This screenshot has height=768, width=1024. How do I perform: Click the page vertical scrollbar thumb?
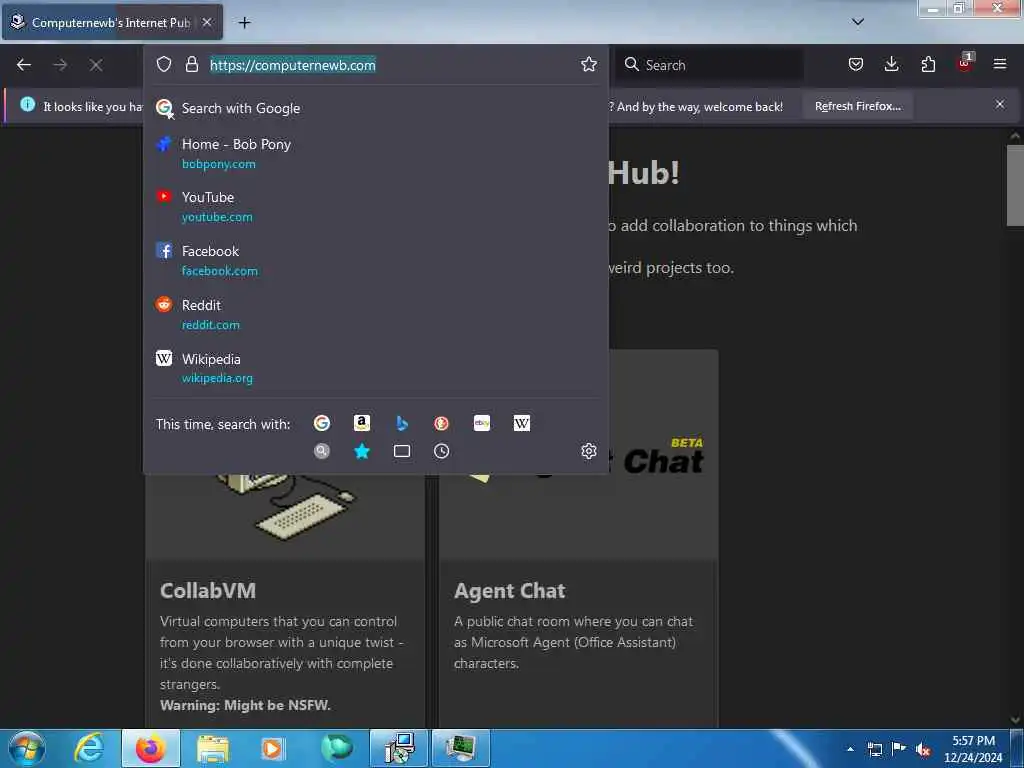tap(1015, 185)
